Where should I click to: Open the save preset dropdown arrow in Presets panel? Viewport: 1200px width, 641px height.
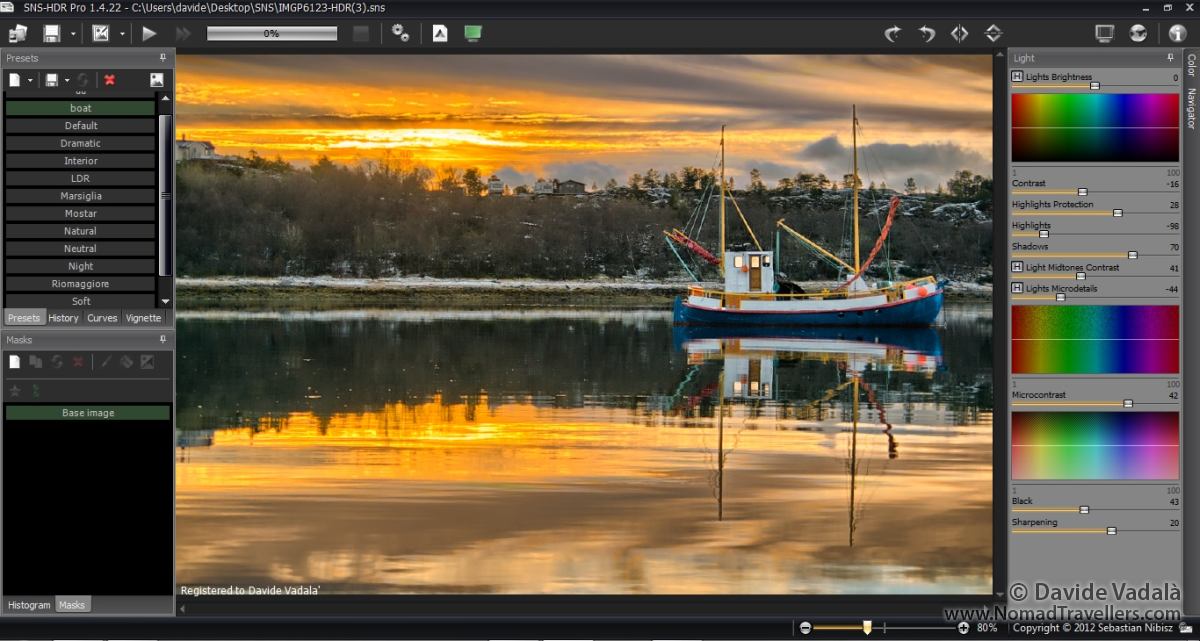(x=67, y=80)
